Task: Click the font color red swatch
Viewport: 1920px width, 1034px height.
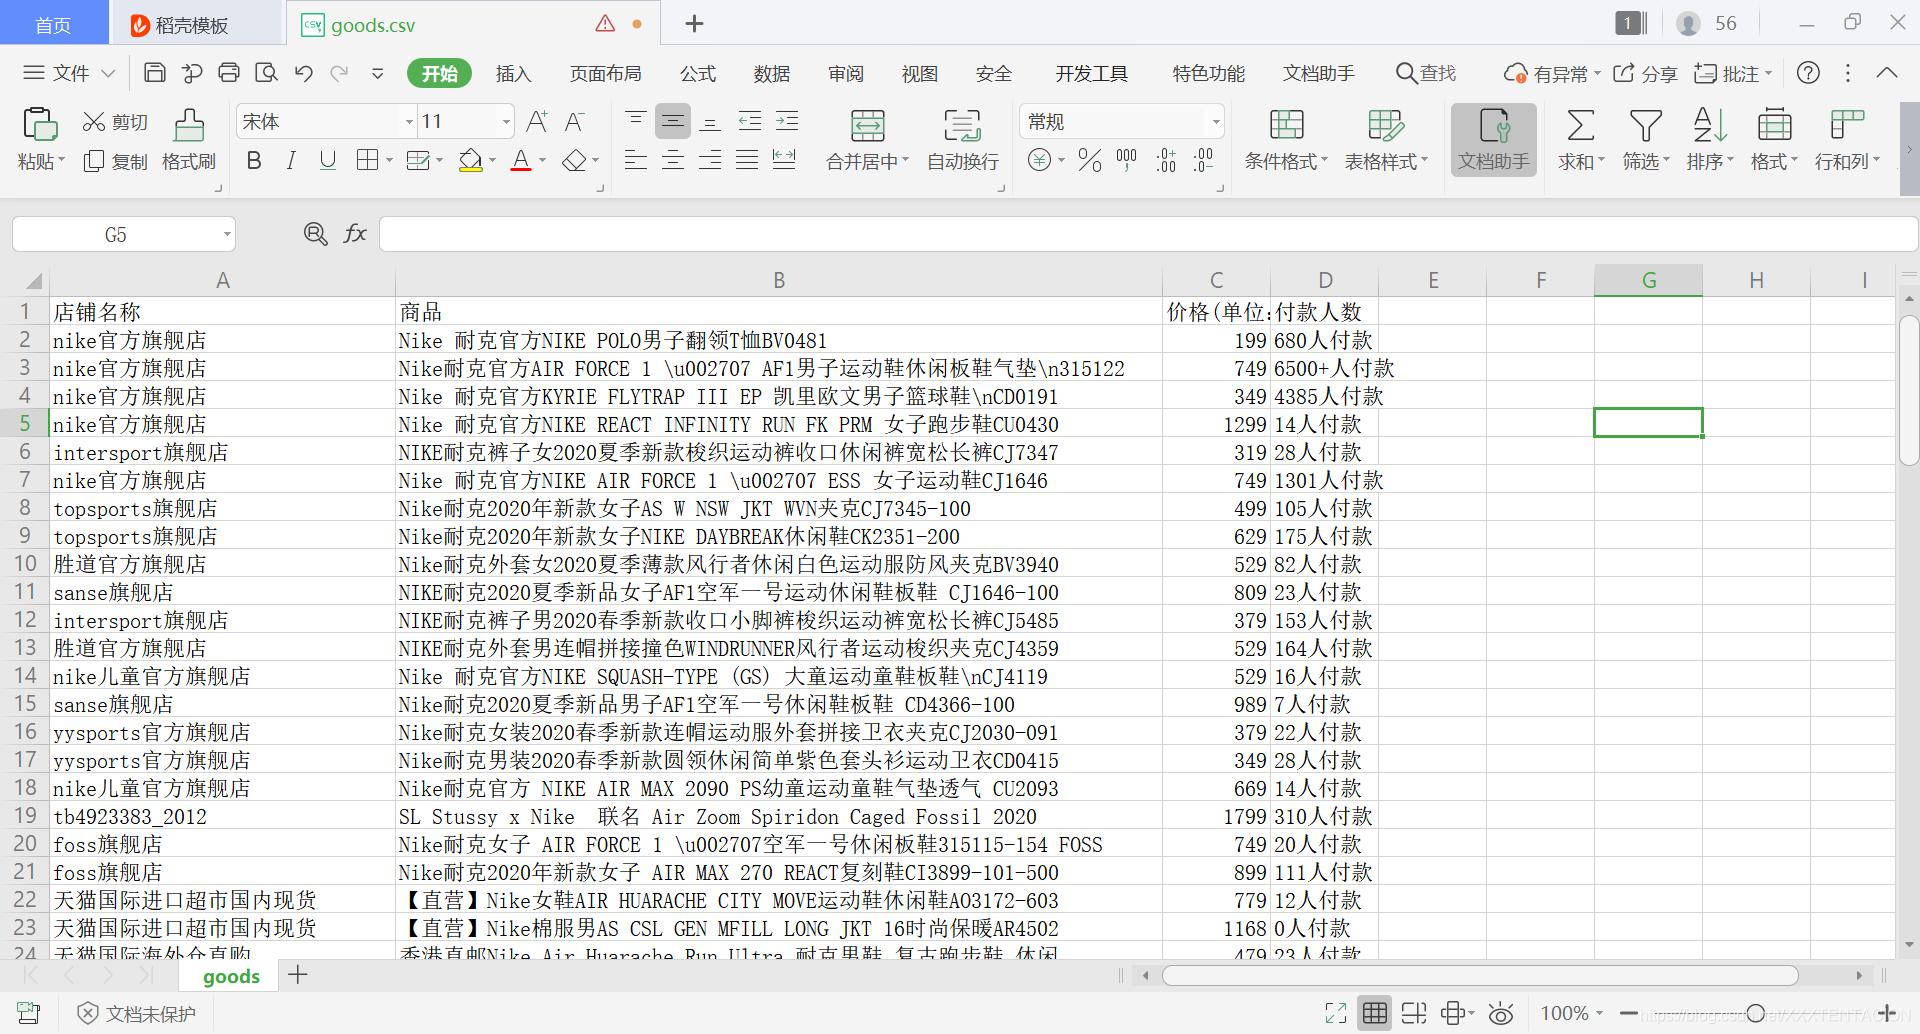Action: coord(521,161)
